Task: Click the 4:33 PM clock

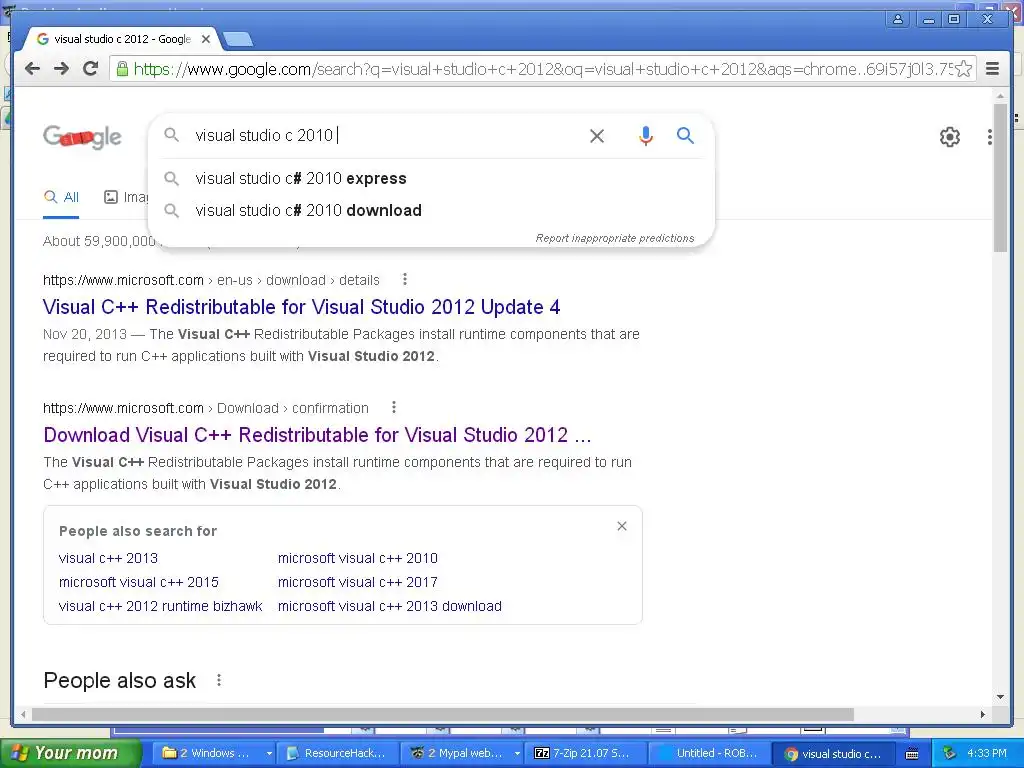Action: coord(987,753)
